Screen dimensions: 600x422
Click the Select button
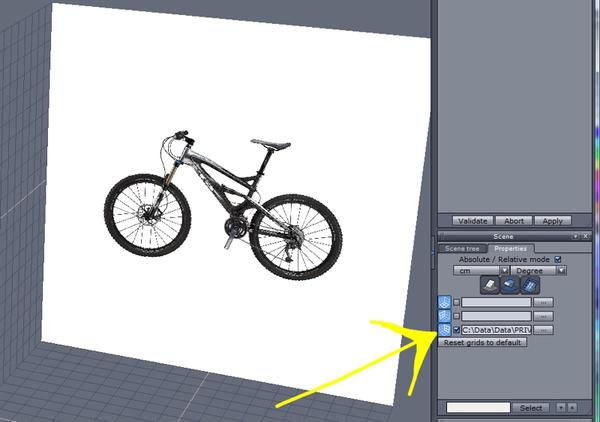(x=531, y=408)
